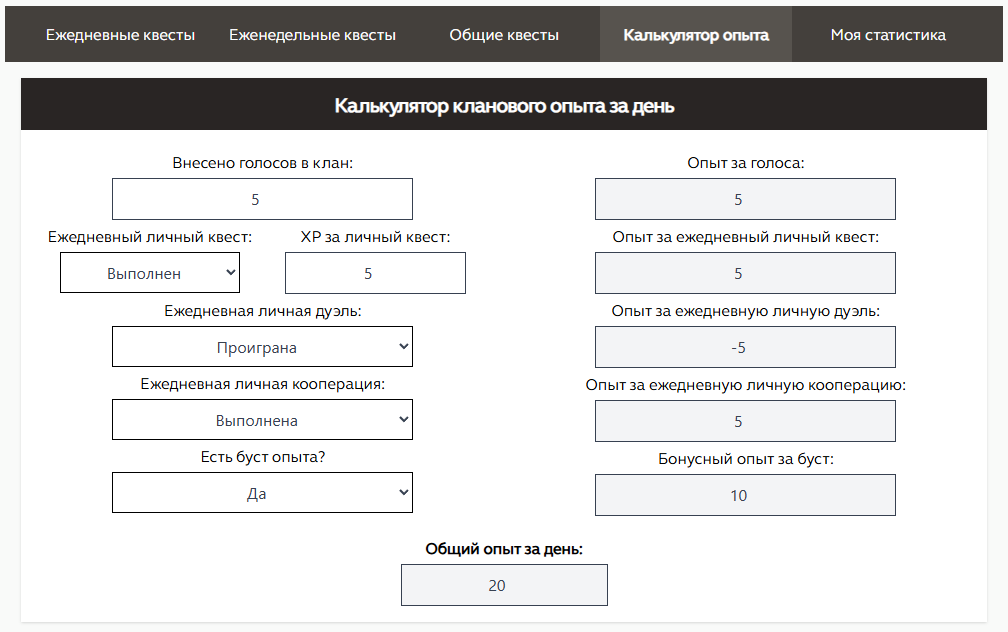Click the chevron arrow of the Да dropdown
Viewport: 1008px width, 632px height.
[x=403, y=492]
